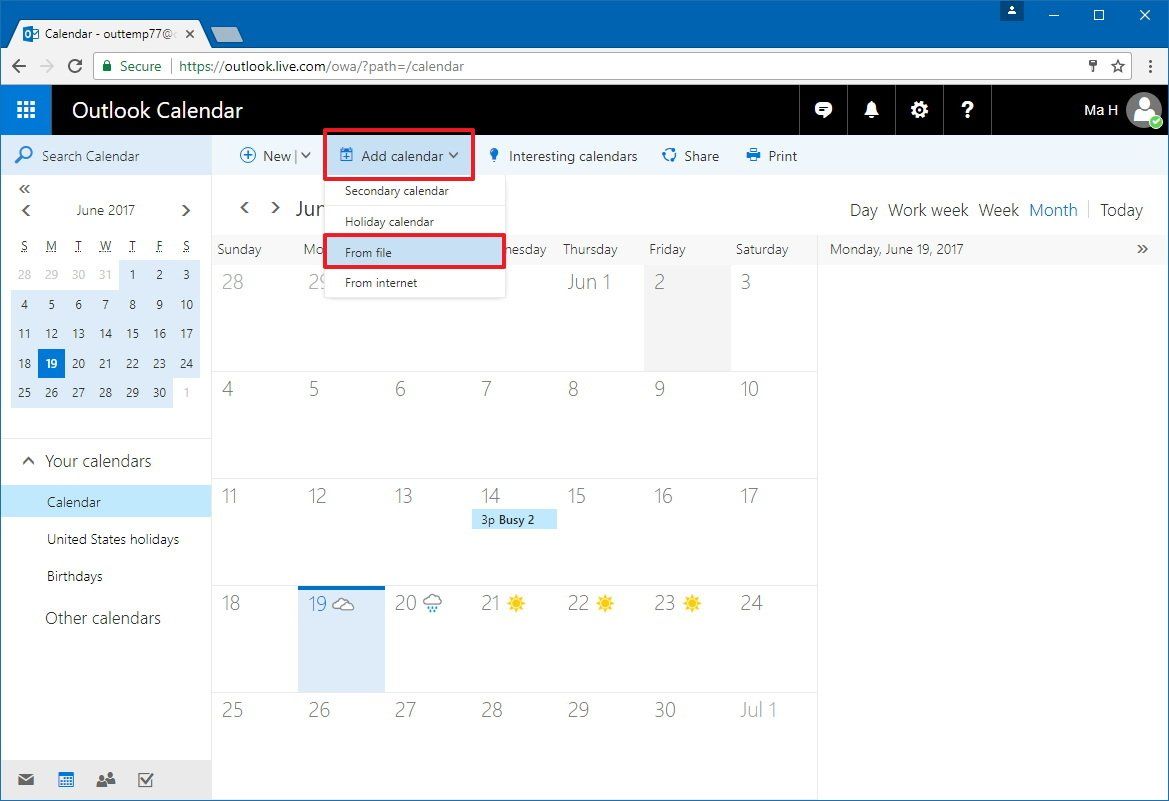
Task: Open notifications bell
Action: coord(871,110)
